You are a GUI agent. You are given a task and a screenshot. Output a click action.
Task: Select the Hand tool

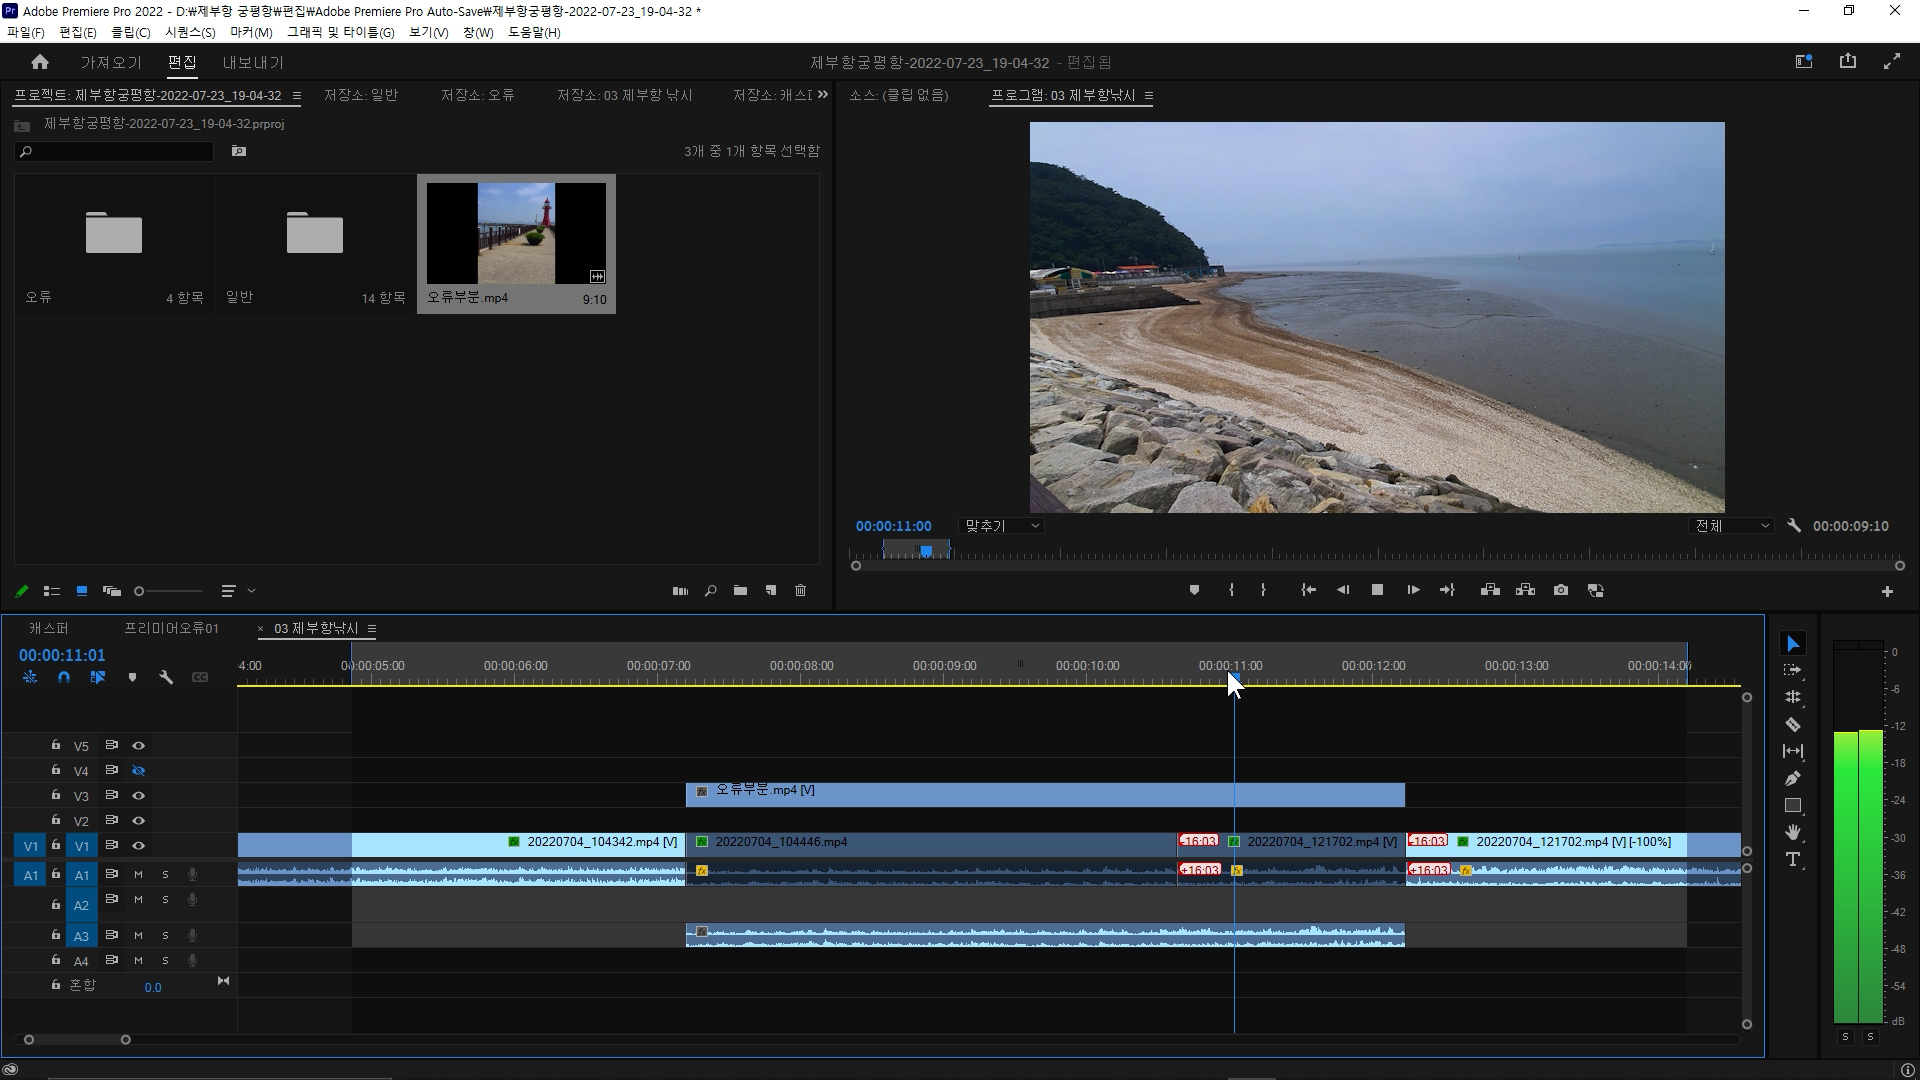[1792, 832]
